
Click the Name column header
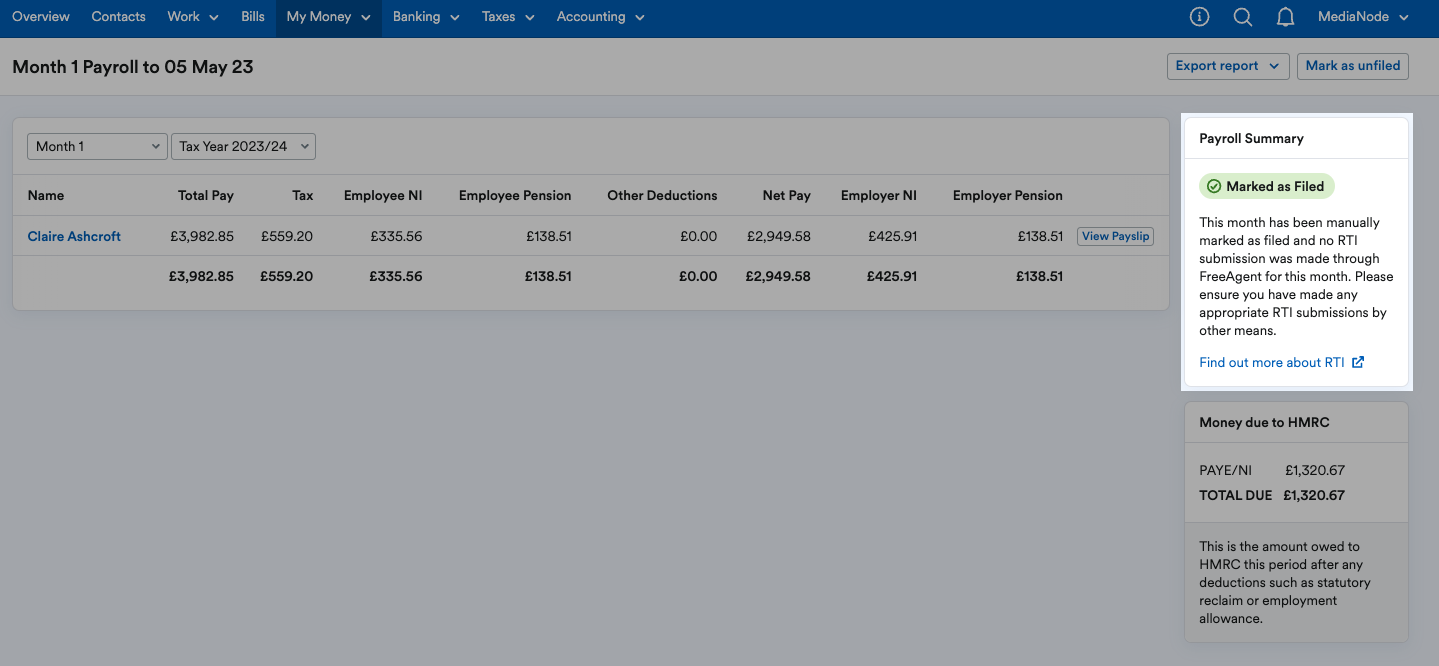point(46,195)
